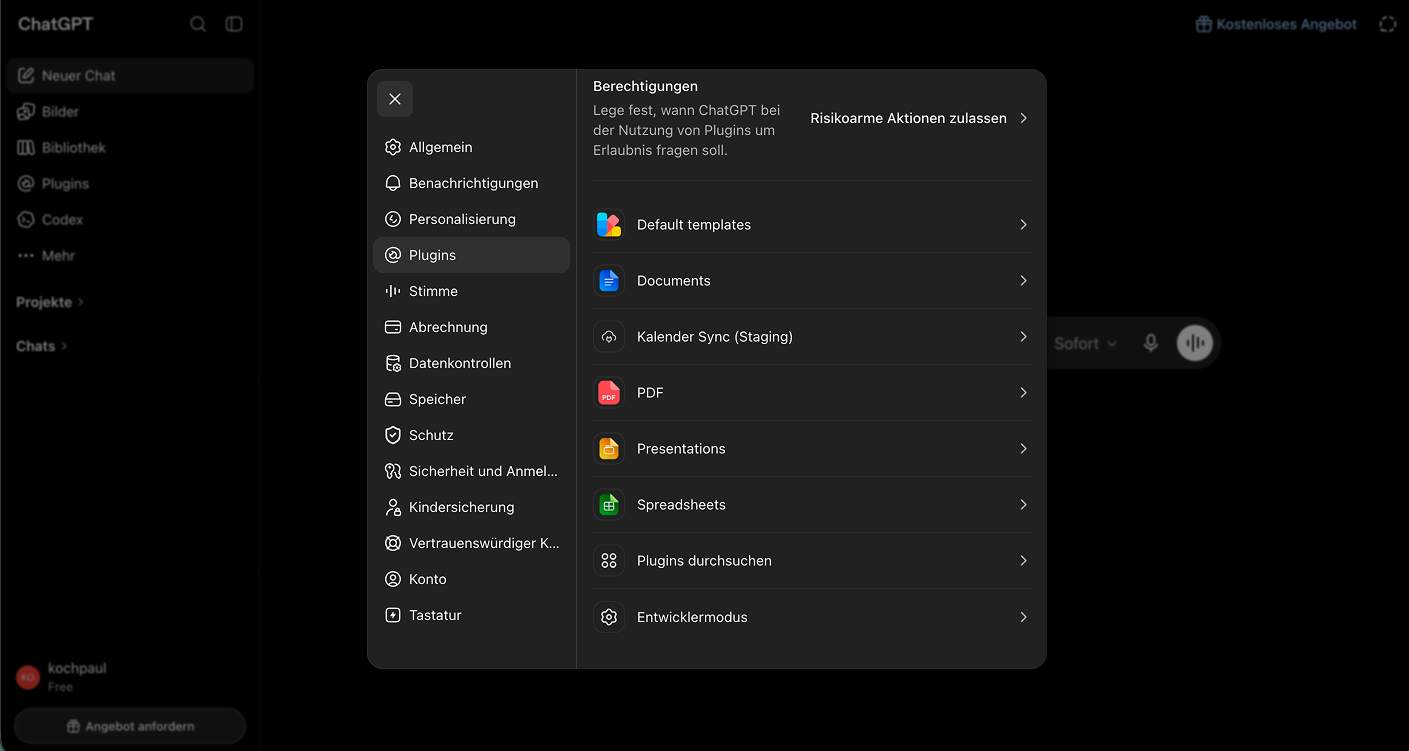Click the Angebot anfordern button
This screenshot has width=1409, height=751.
tap(130, 726)
